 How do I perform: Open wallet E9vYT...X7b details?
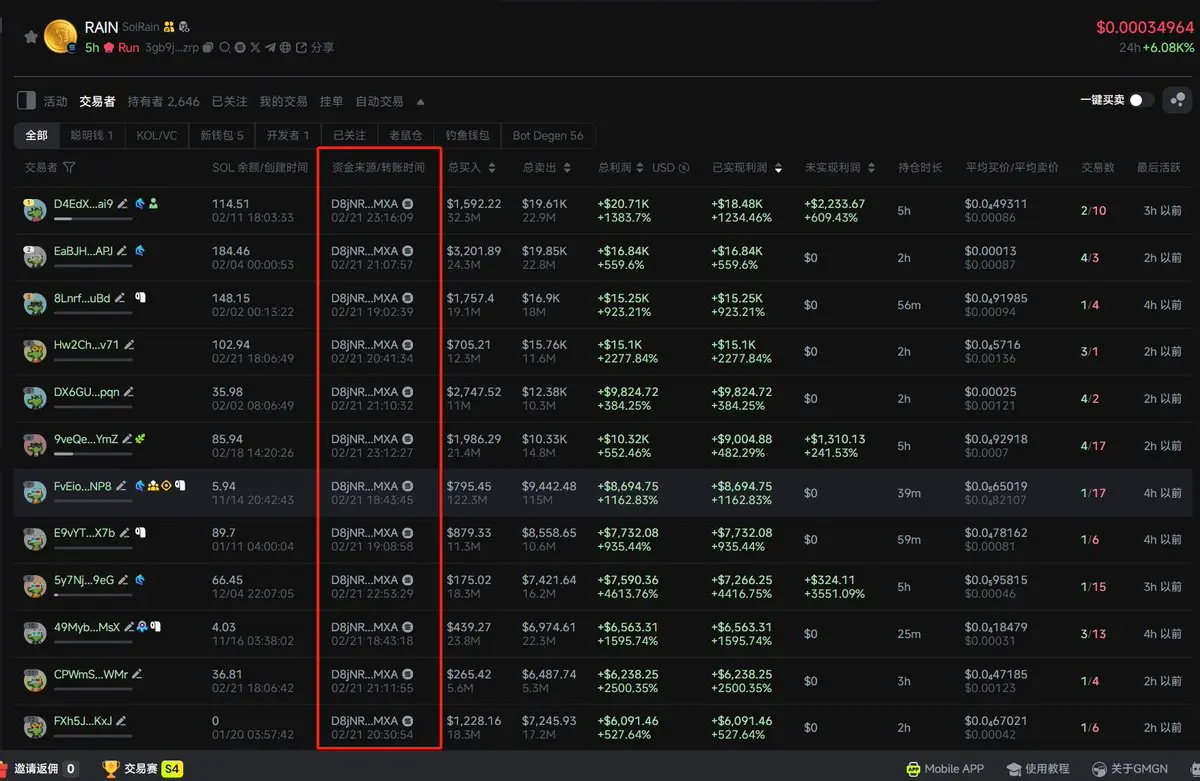pyautogui.click(x=84, y=533)
